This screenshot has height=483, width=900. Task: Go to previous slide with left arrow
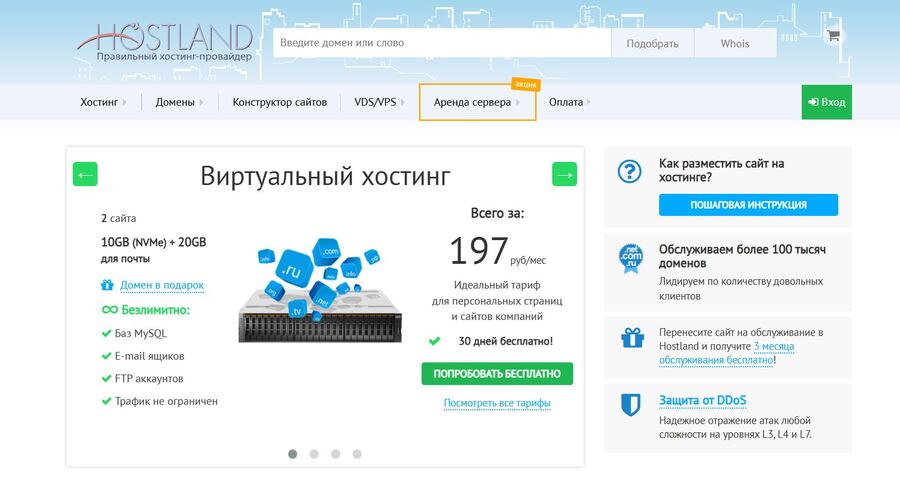[x=85, y=175]
